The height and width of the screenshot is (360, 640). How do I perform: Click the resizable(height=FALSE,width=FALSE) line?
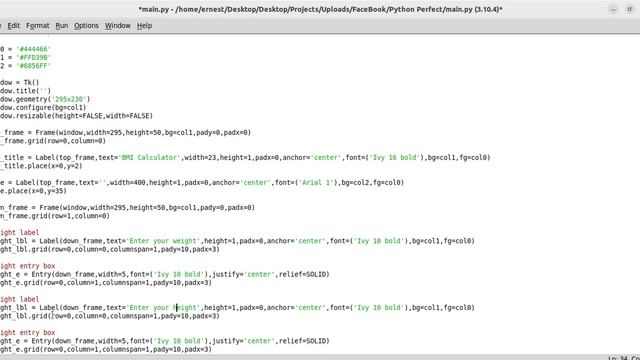pos(76,116)
